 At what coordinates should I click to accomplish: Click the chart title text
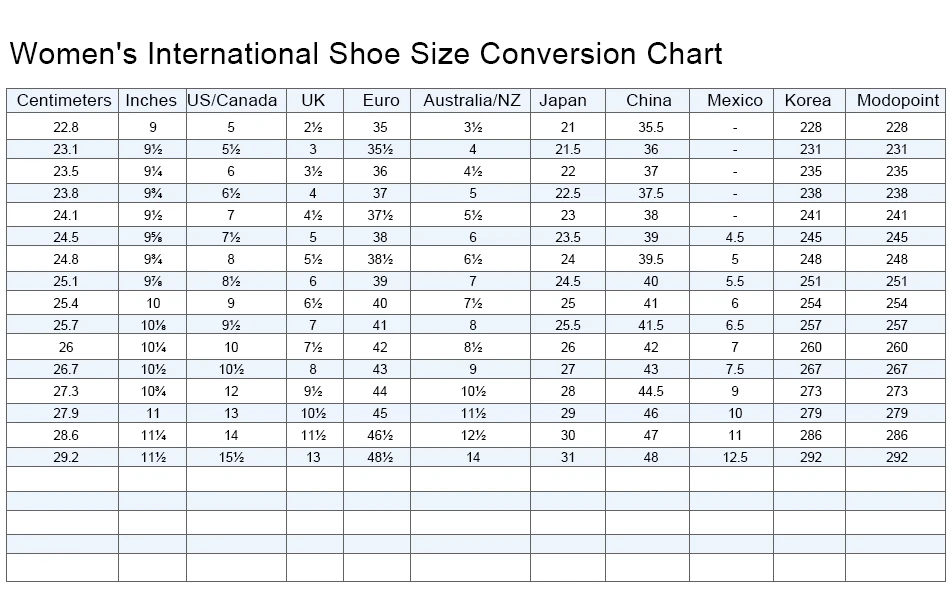click(366, 53)
